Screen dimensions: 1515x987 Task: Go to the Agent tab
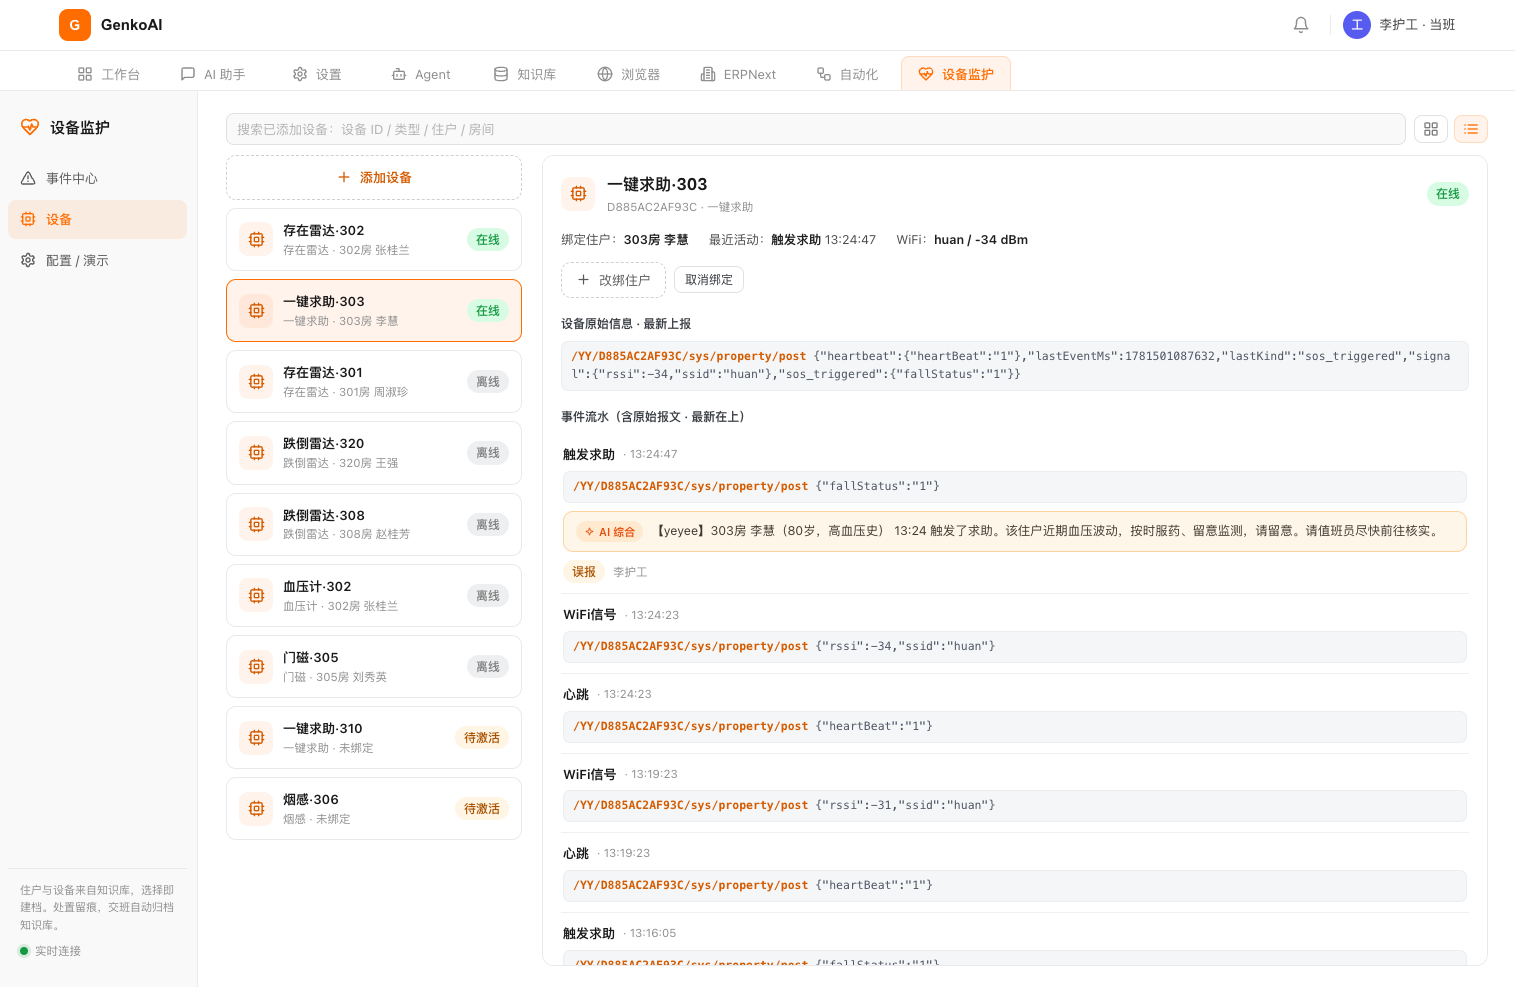(x=421, y=74)
